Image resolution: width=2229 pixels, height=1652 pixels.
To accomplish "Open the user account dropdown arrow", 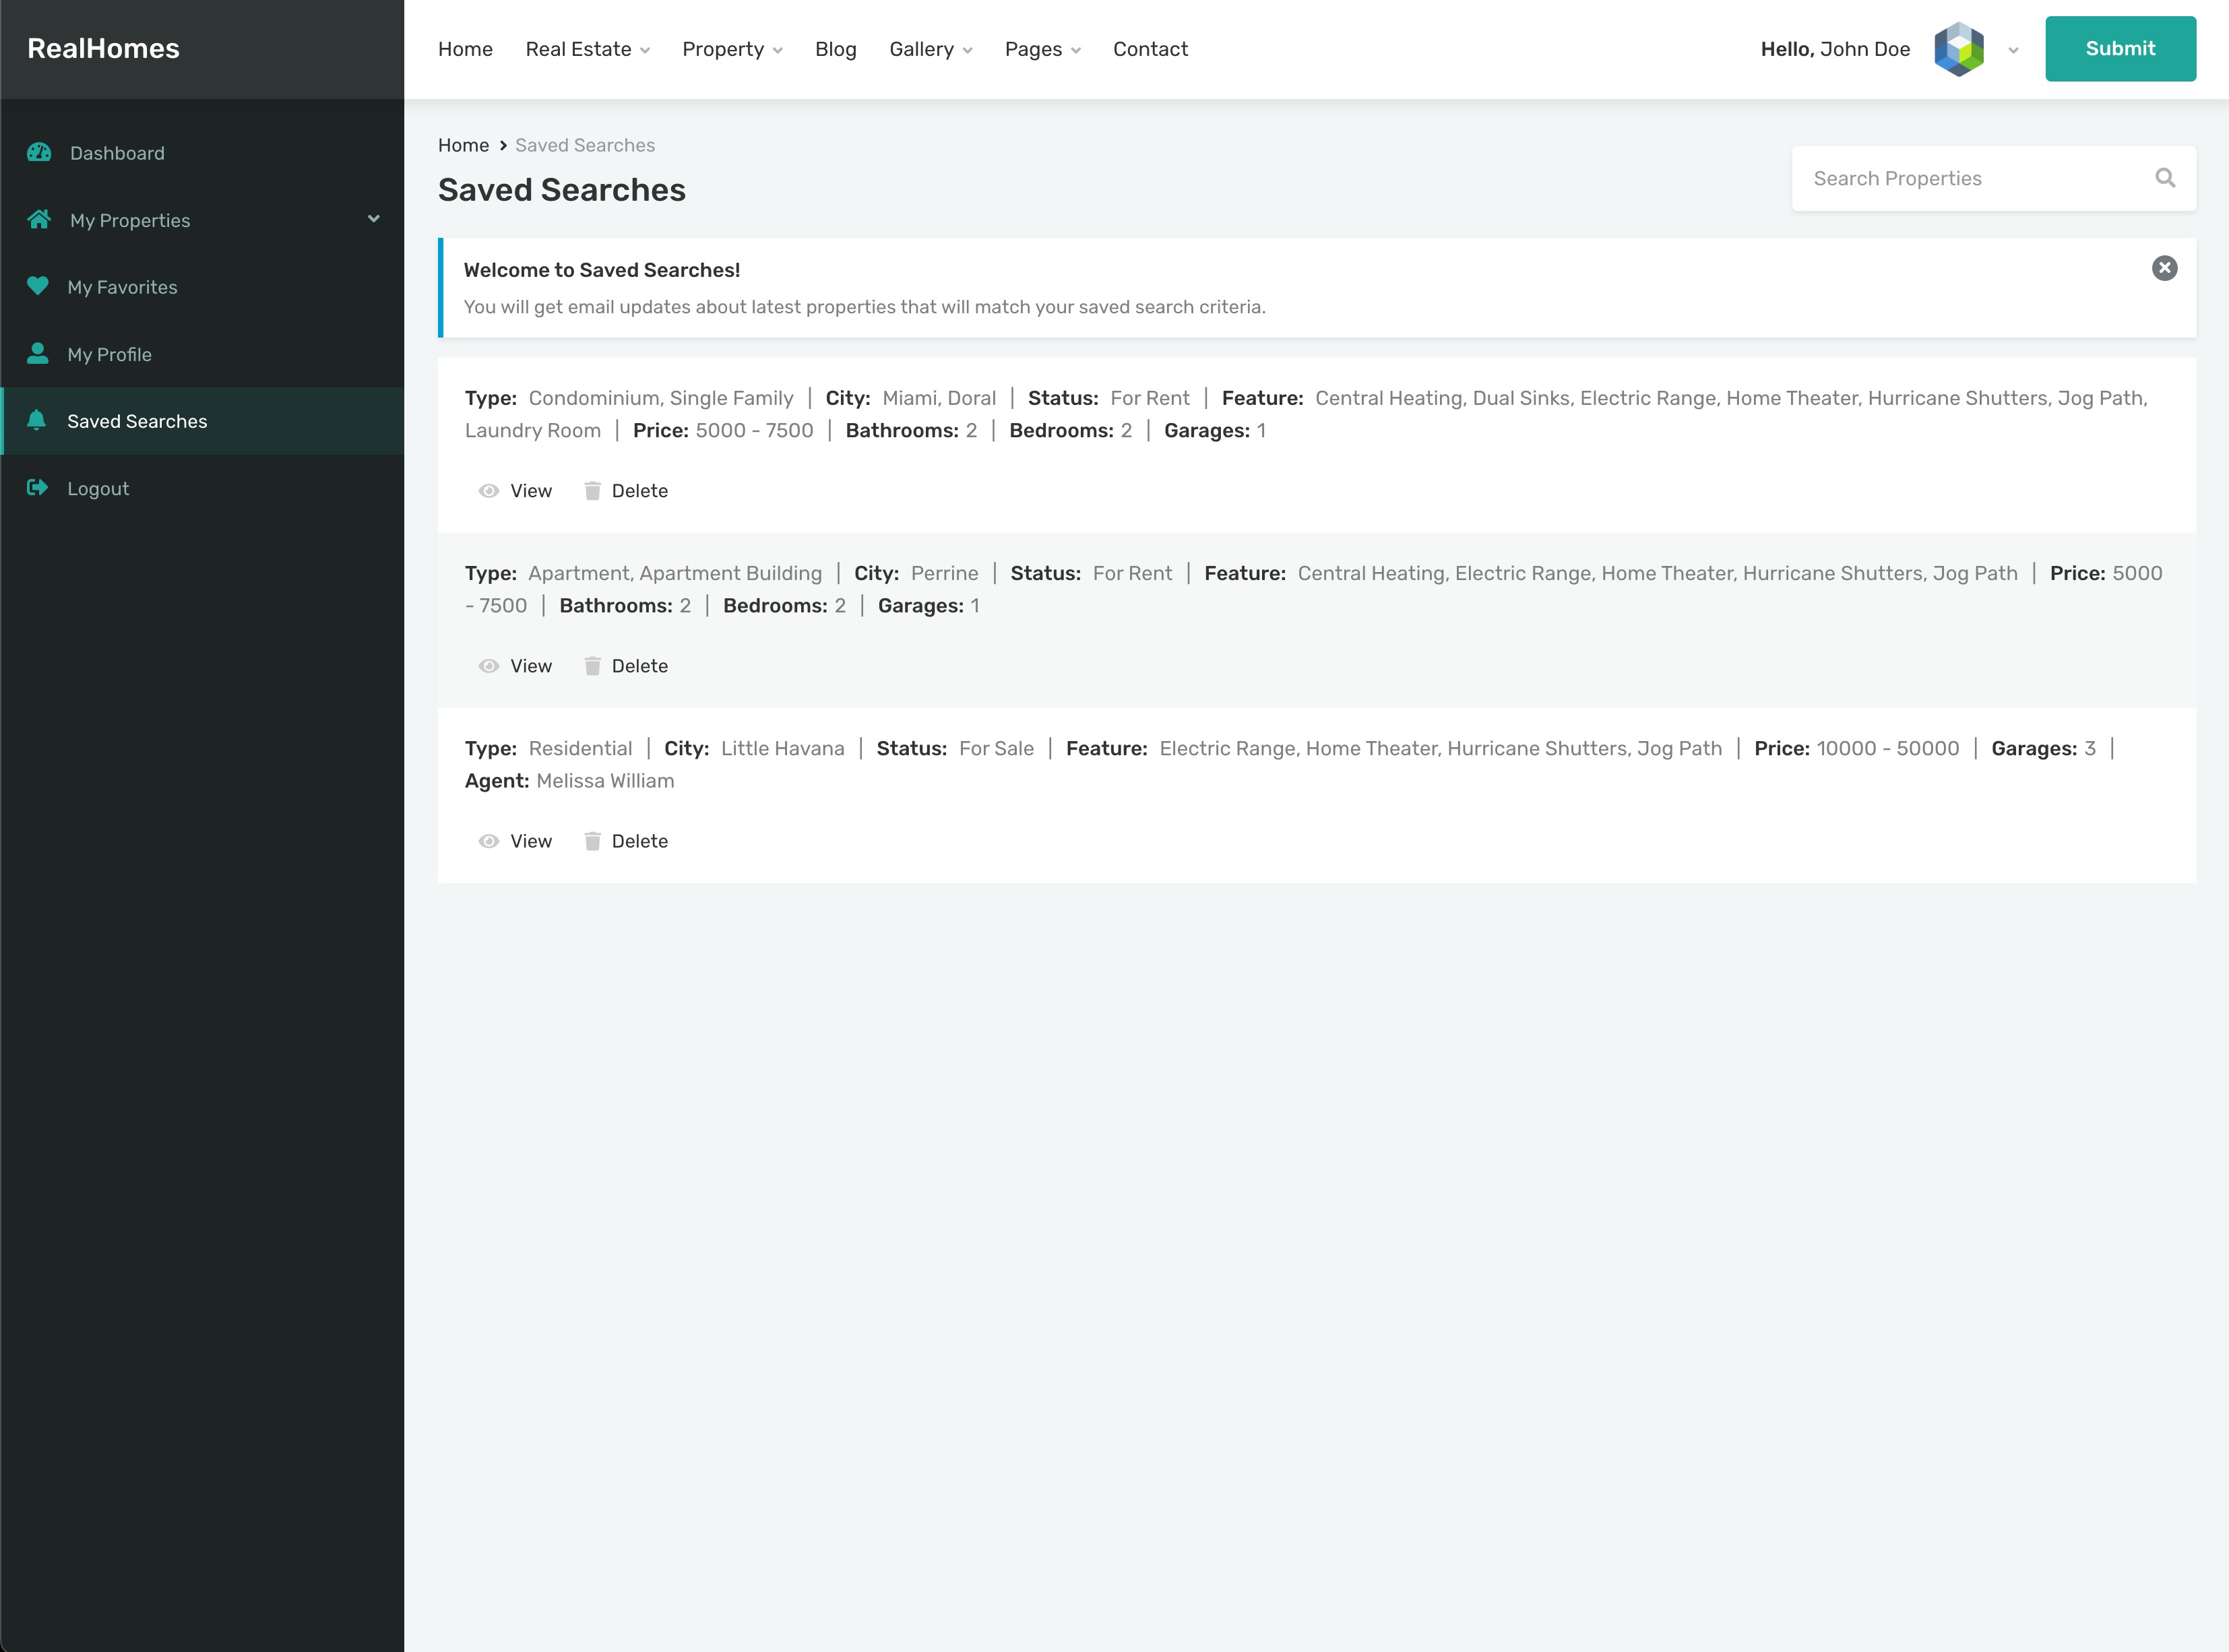I will coord(2013,50).
